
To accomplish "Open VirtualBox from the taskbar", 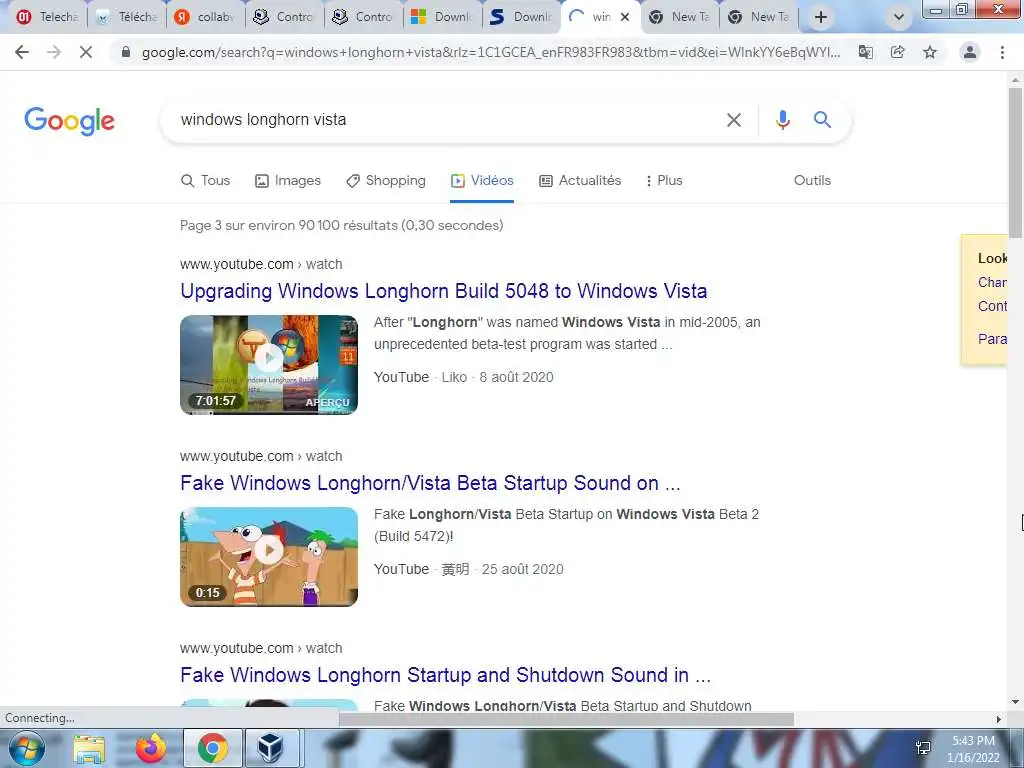I will [x=270, y=748].
